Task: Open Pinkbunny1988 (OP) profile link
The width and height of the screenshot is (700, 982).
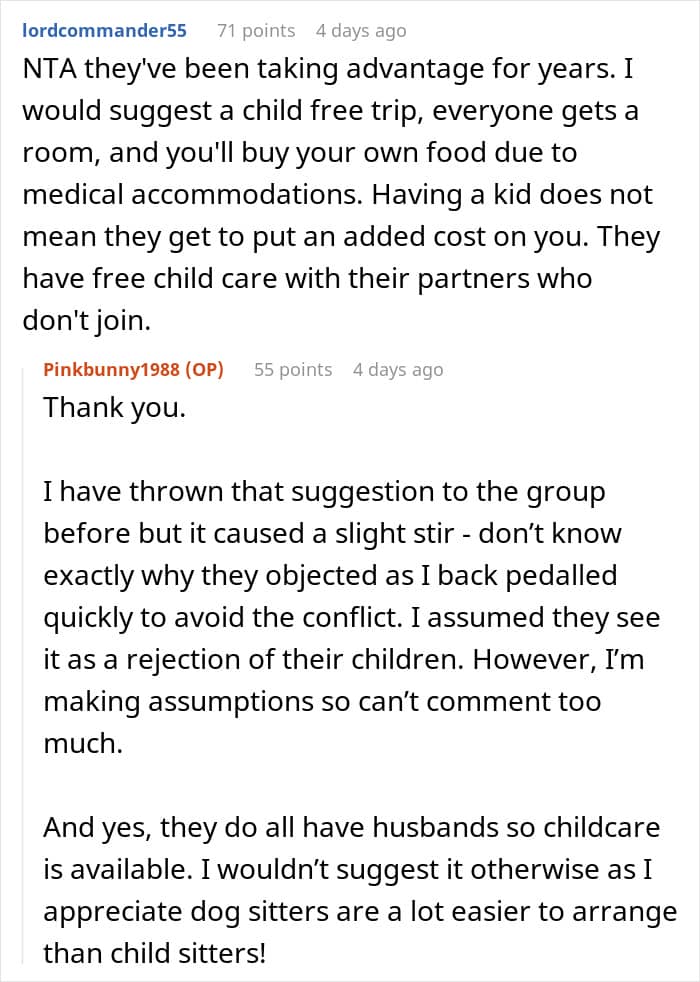Action: point(133,370)
